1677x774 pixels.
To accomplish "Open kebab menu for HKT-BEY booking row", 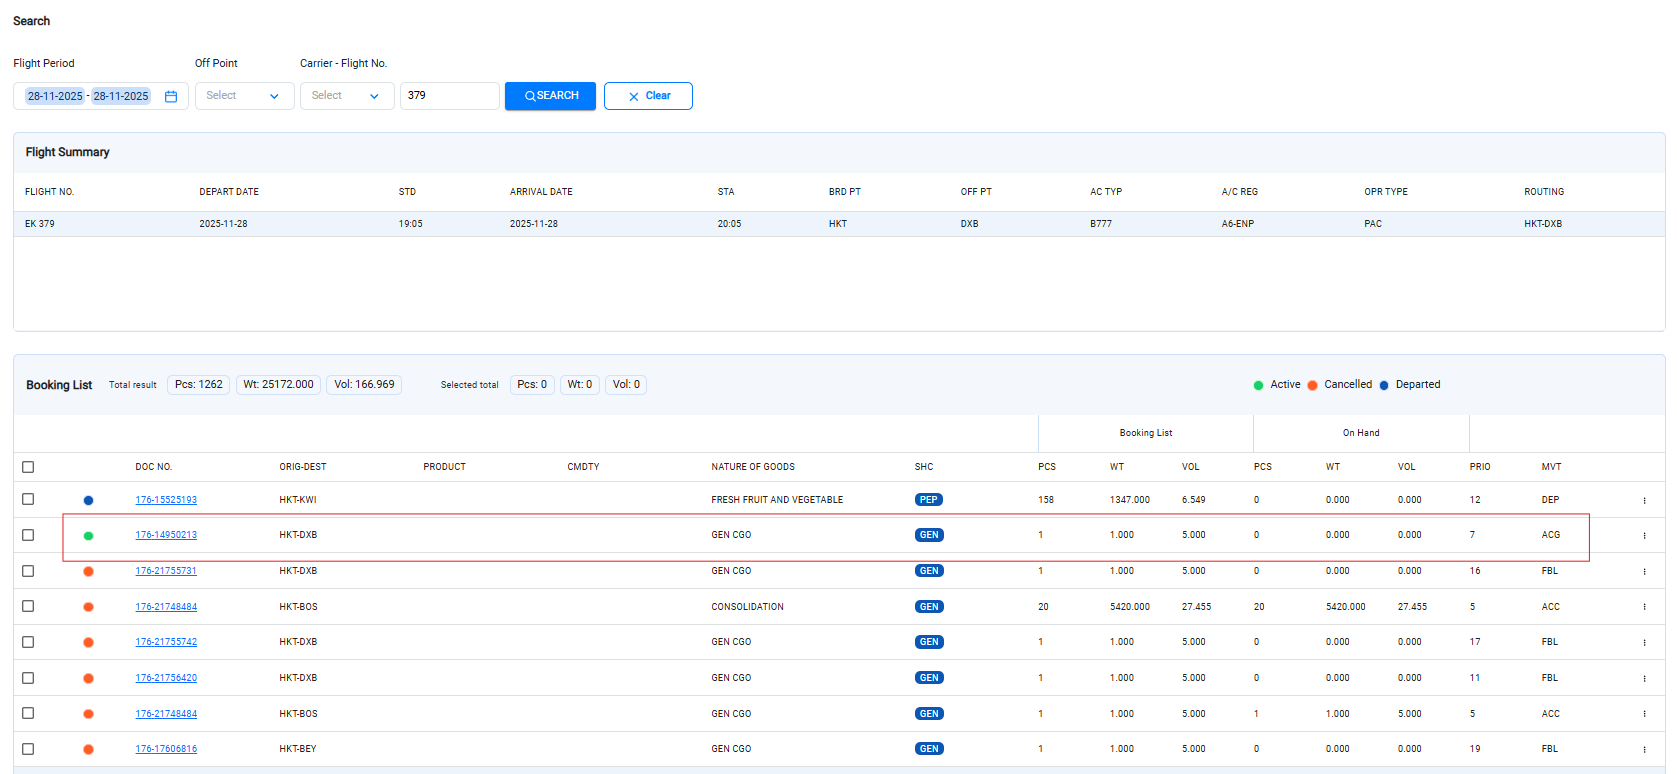I will pyautogui.click(x=1644, y=749).
